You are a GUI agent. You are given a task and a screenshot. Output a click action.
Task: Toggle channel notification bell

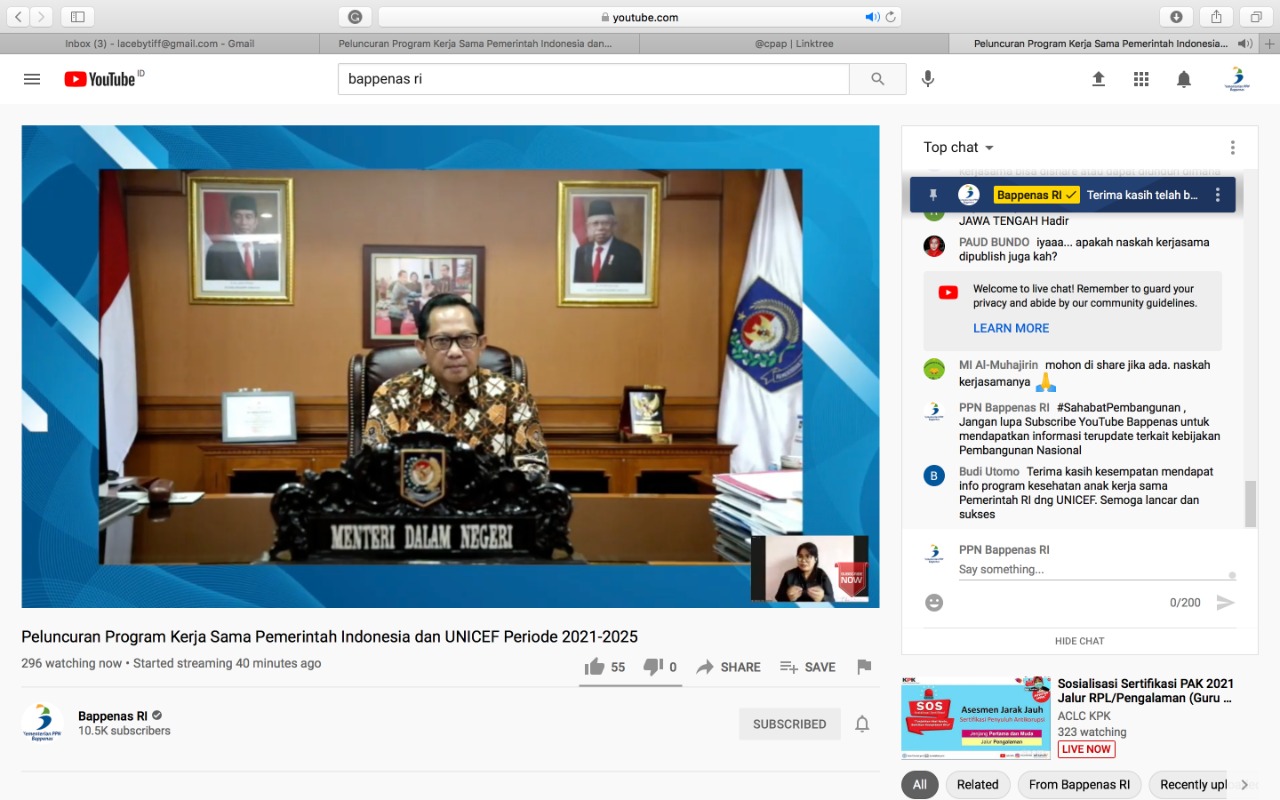[862, 724]
